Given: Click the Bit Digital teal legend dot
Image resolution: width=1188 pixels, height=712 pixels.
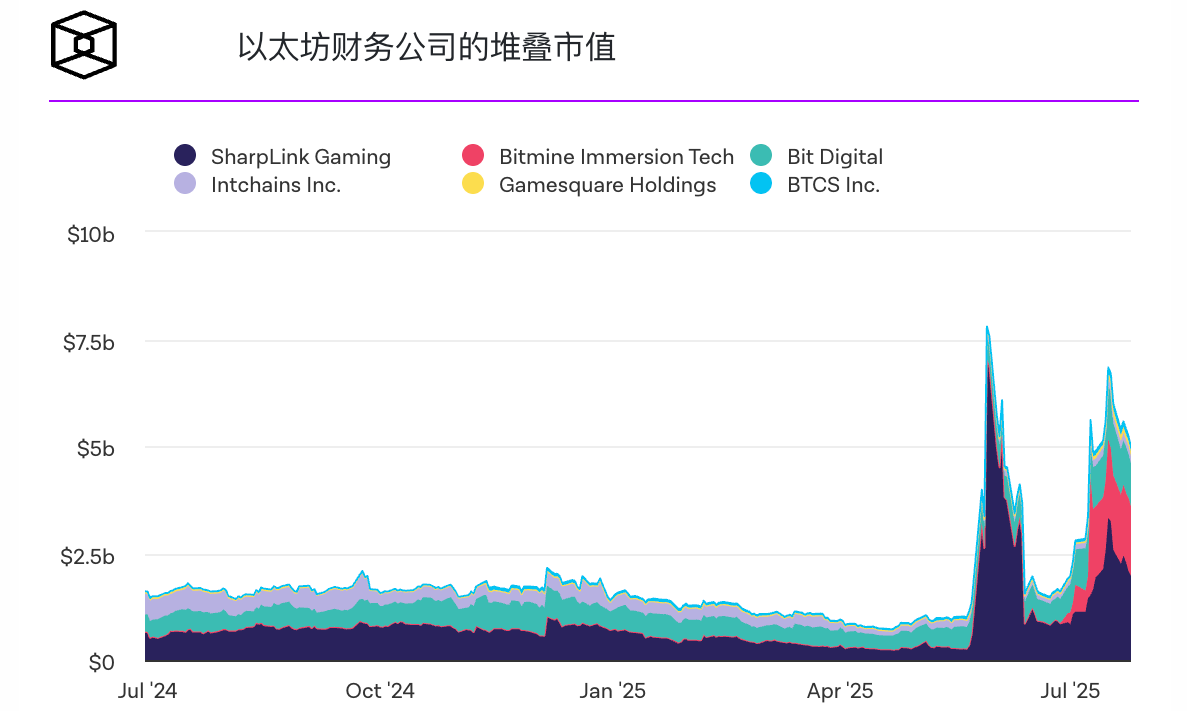Looking at the screenshot, I should tap(761, 155).
